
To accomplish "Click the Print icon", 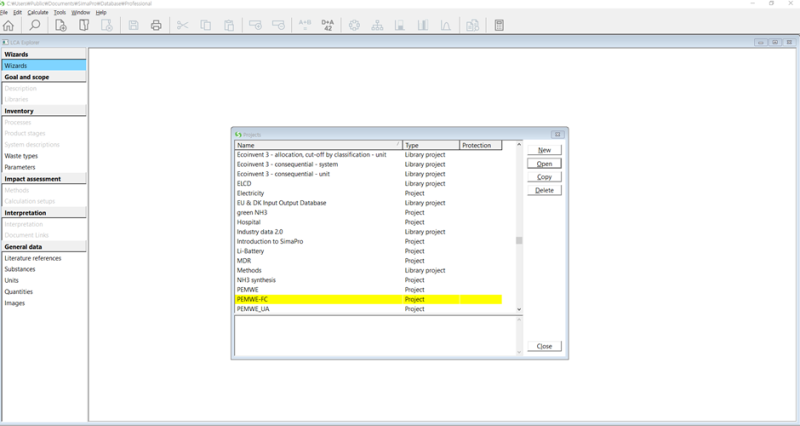I will click(156, 25).
